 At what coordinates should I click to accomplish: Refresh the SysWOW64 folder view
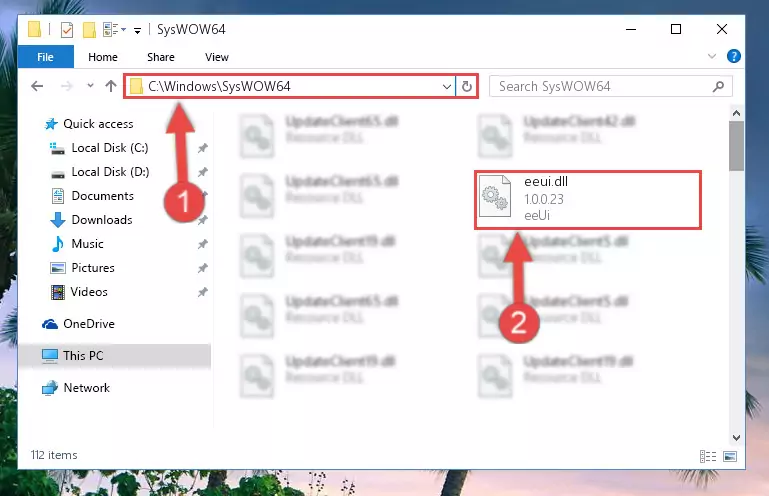click(x=467, y=87)
